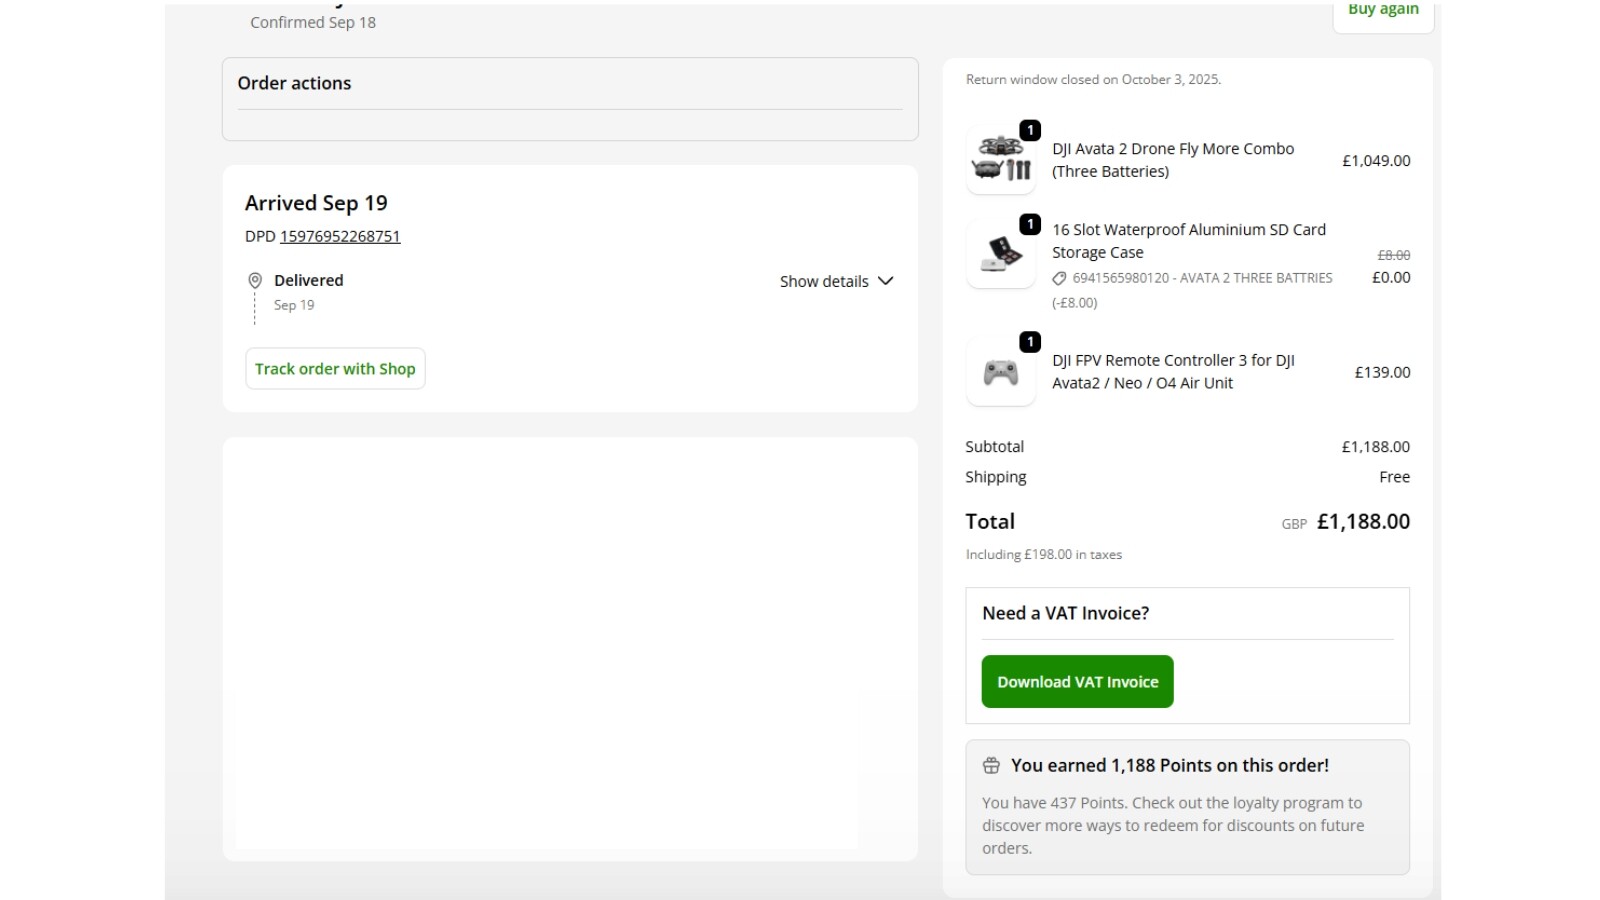Click the location pin icon beside Delivered
The height and width of the screenshot is (900, 1600).
coord(255,281)
